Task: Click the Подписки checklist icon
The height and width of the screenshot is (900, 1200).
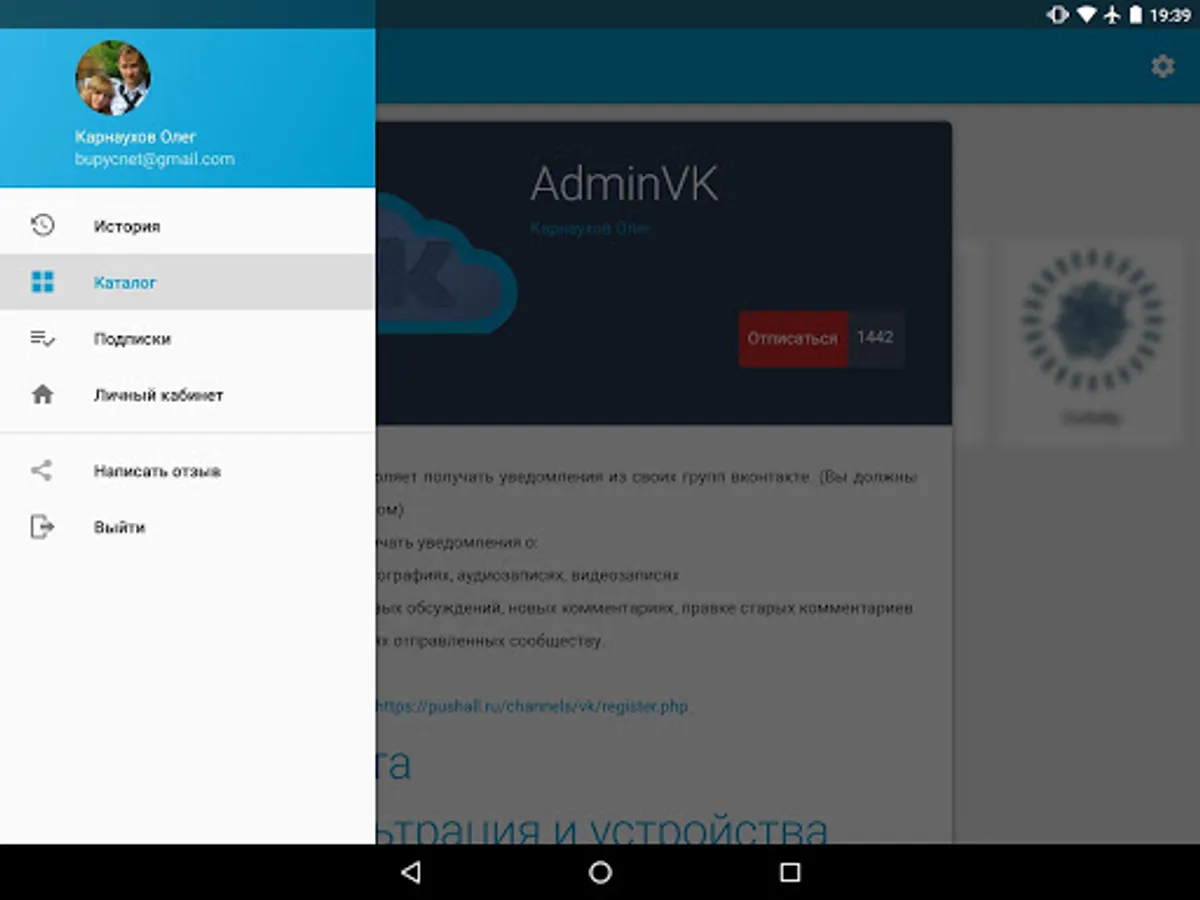Action: pyautogui.click(x=42, y=339)
